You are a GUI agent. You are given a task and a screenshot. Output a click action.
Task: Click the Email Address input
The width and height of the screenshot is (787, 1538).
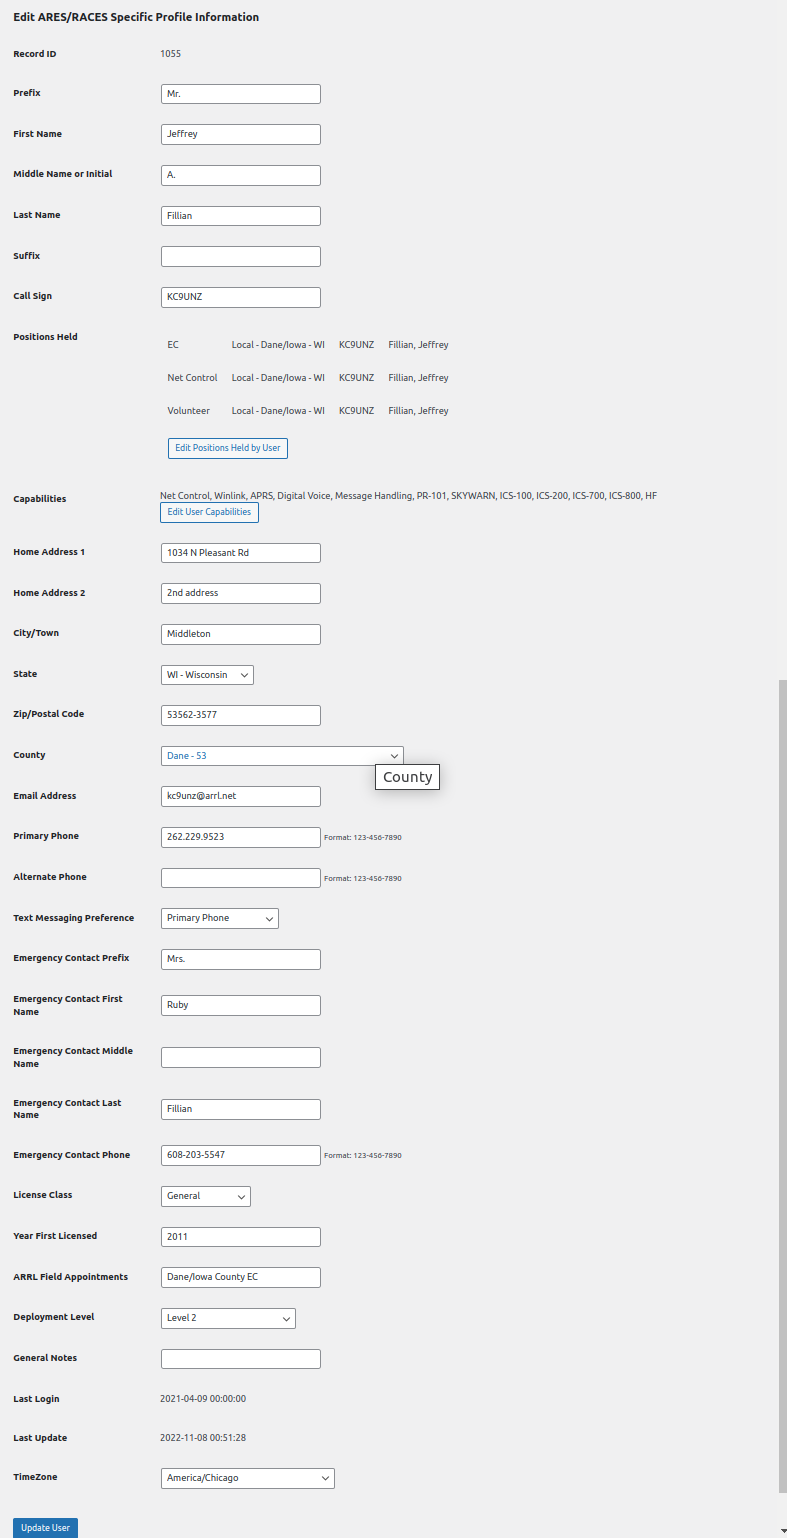(x=240, y=796)
